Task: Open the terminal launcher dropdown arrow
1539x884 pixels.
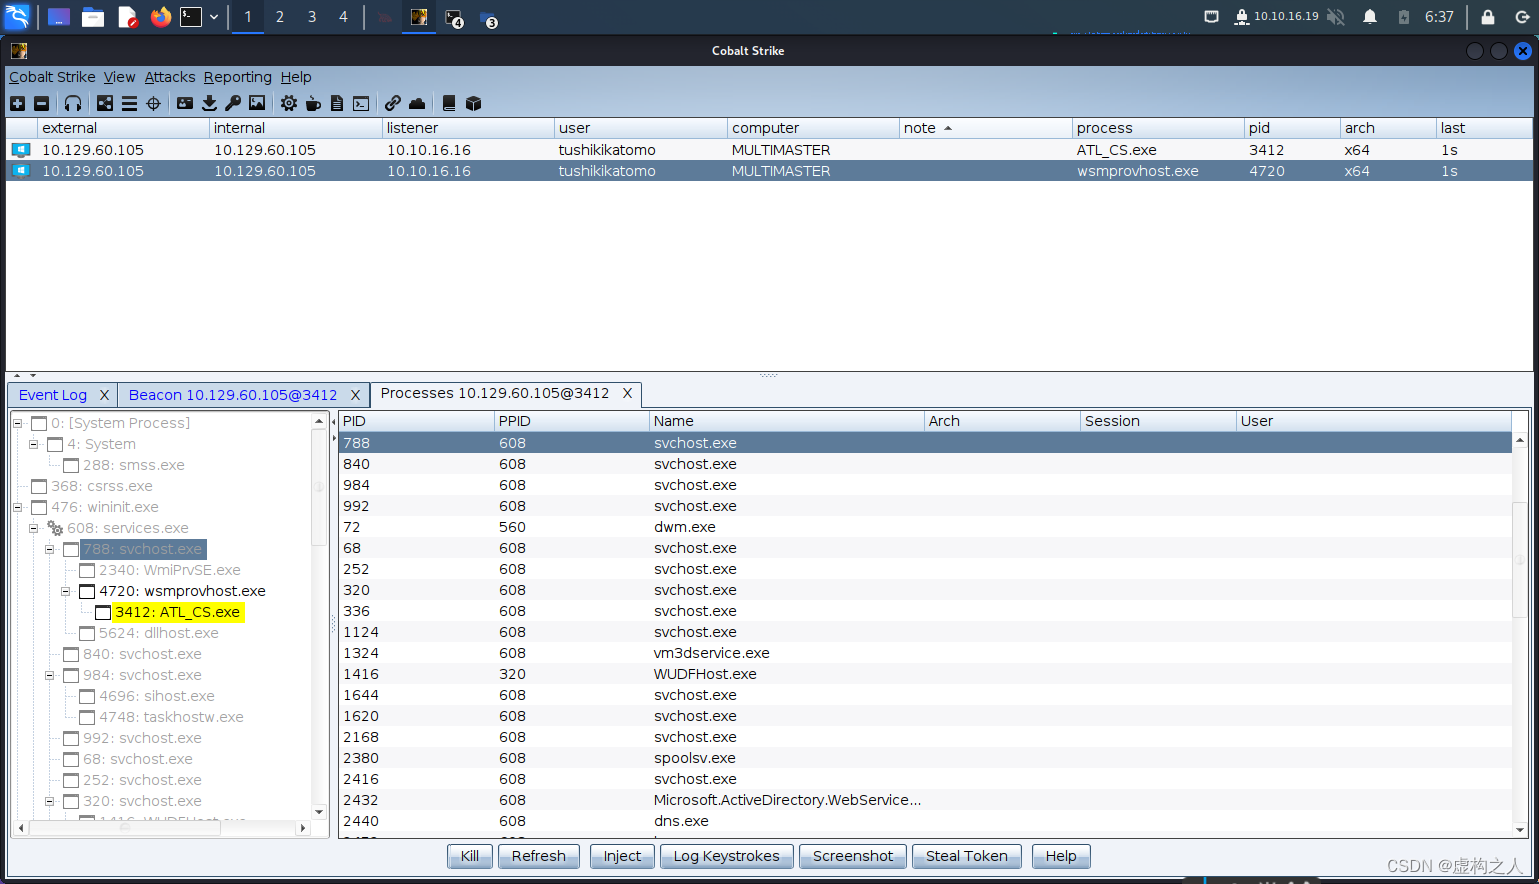Action: (x=214, y=17)
